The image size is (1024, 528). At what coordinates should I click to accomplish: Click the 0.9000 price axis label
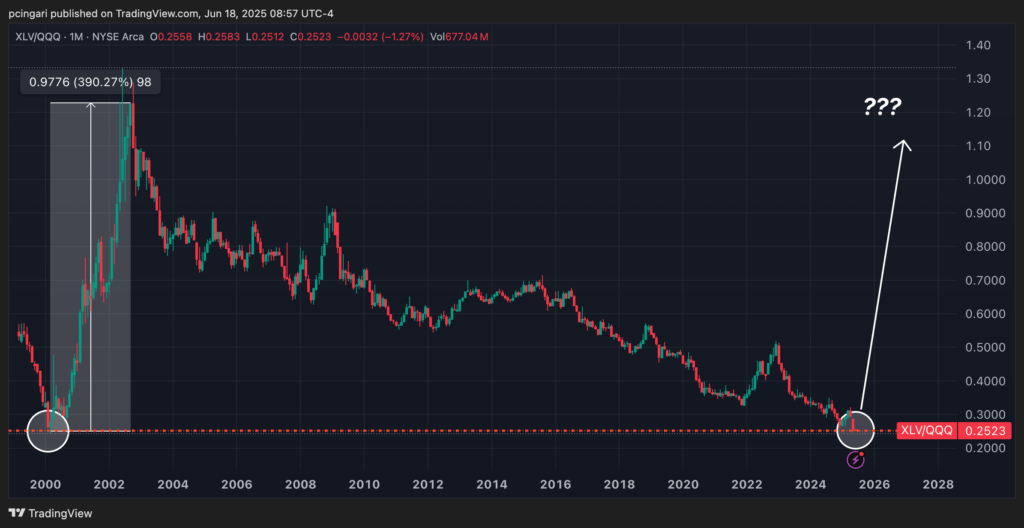pos(984,214)
